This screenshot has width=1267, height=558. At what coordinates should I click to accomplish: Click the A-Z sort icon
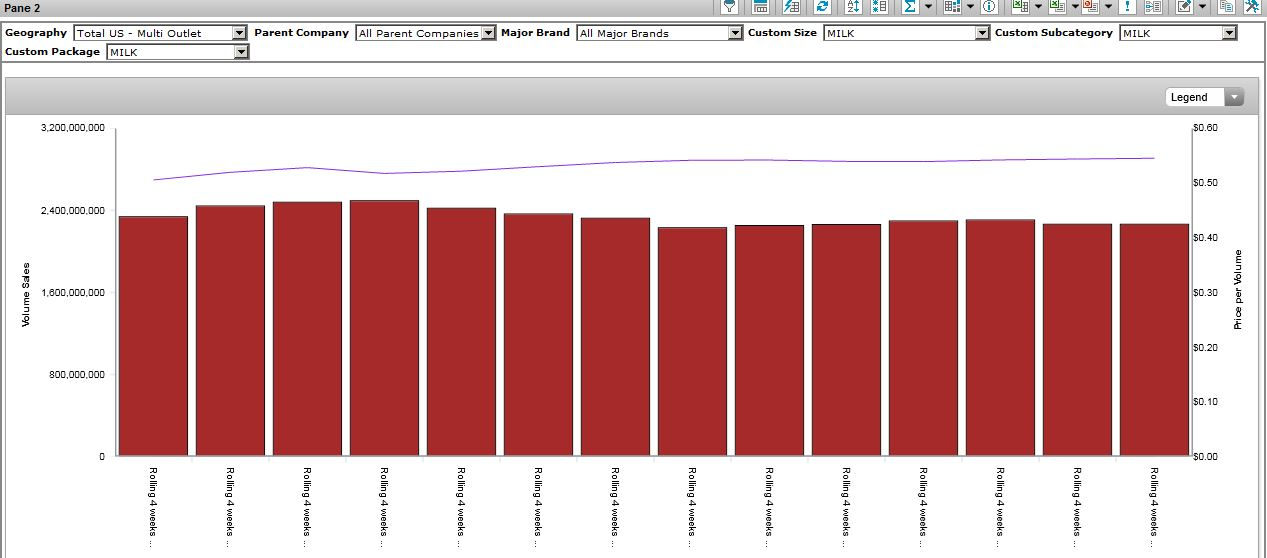pyautogui.click(x=852, y=6)
